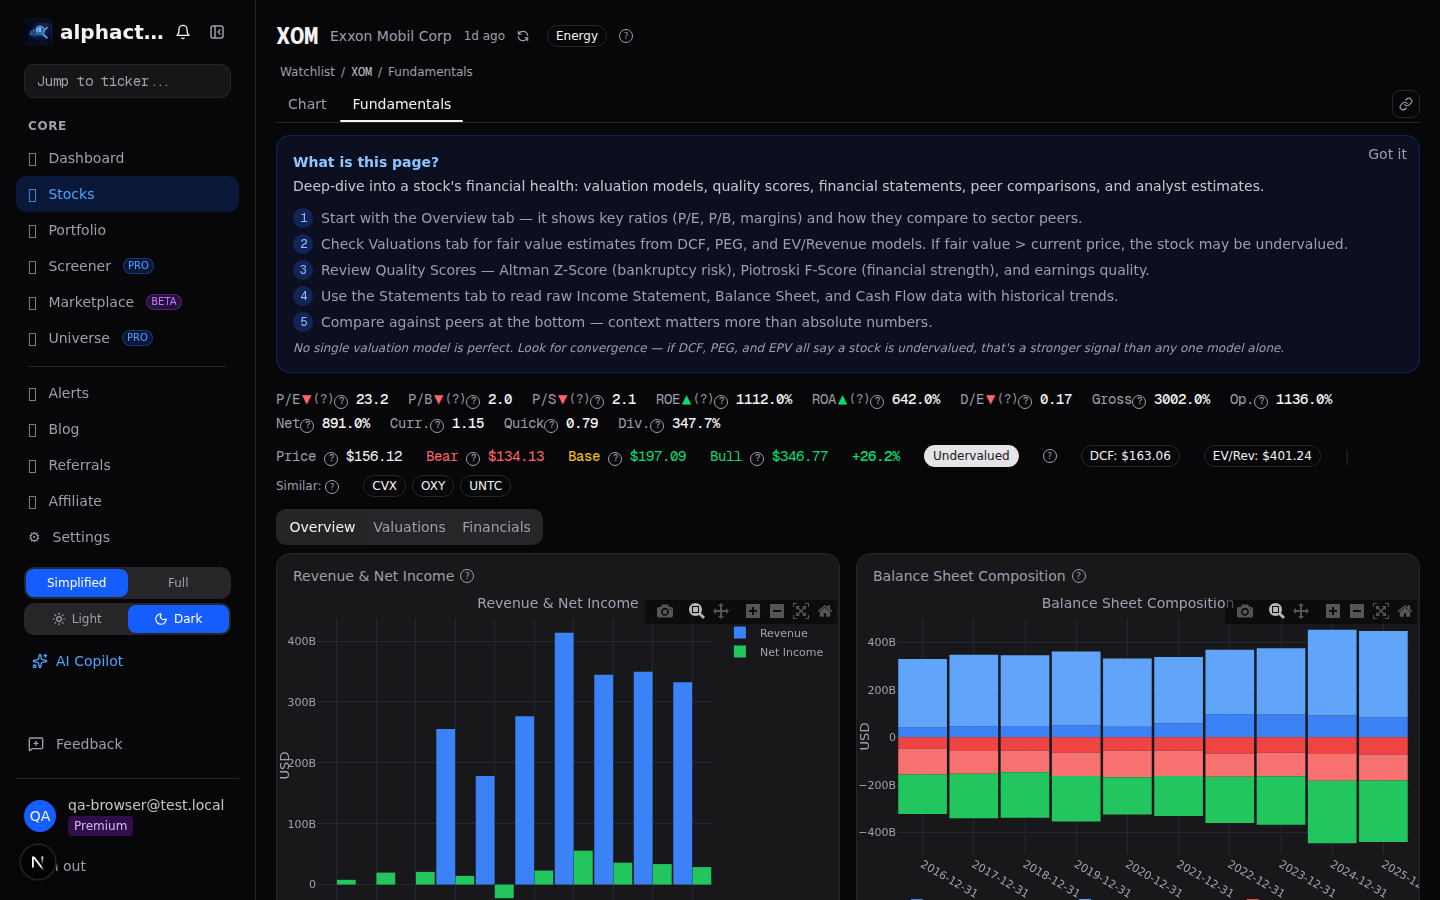The width and height of the screenshot is (1440, 900).
Task: Expand the Similar tickers help icon
Action: click(334, 486)
